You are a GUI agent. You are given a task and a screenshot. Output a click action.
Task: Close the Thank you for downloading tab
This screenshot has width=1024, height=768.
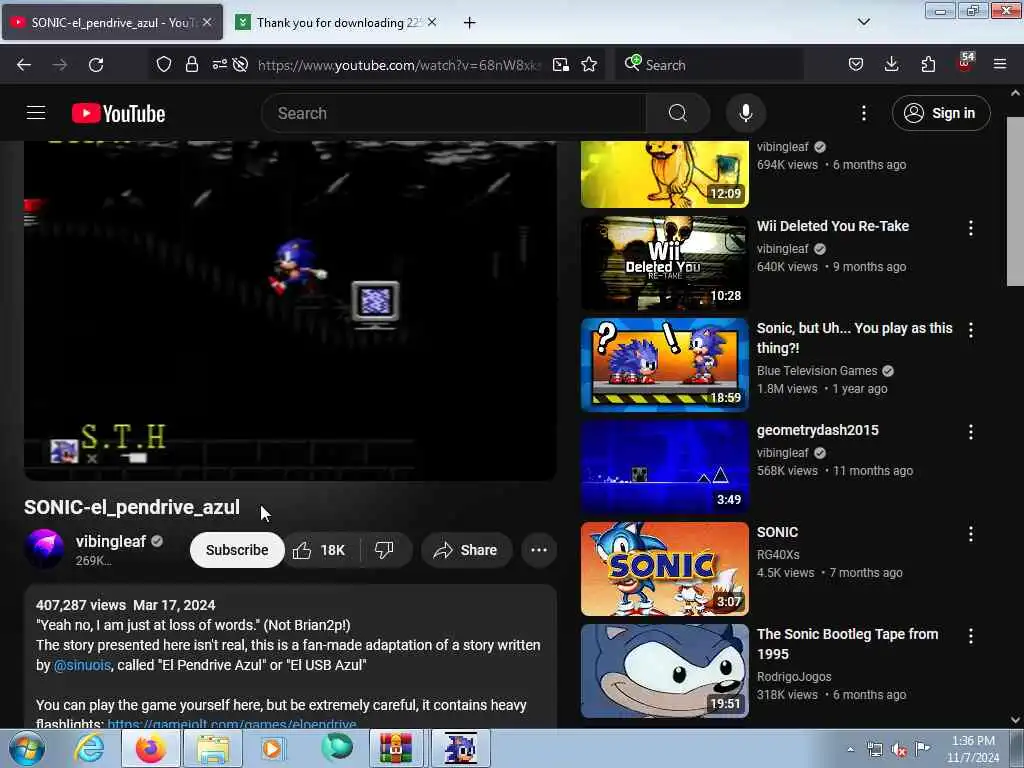point(432,22)
